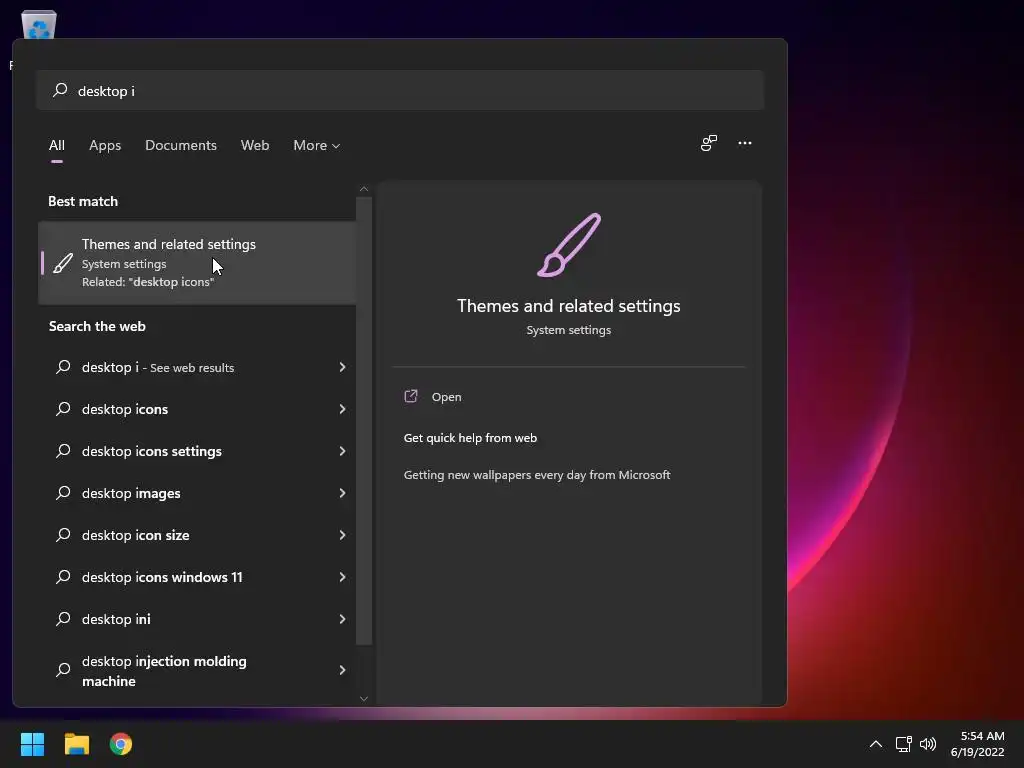Screen dimensions: 1024x768
Task: Open 'Getting new wallpapers every day from Microsoft'
Action: click(537, 475)
